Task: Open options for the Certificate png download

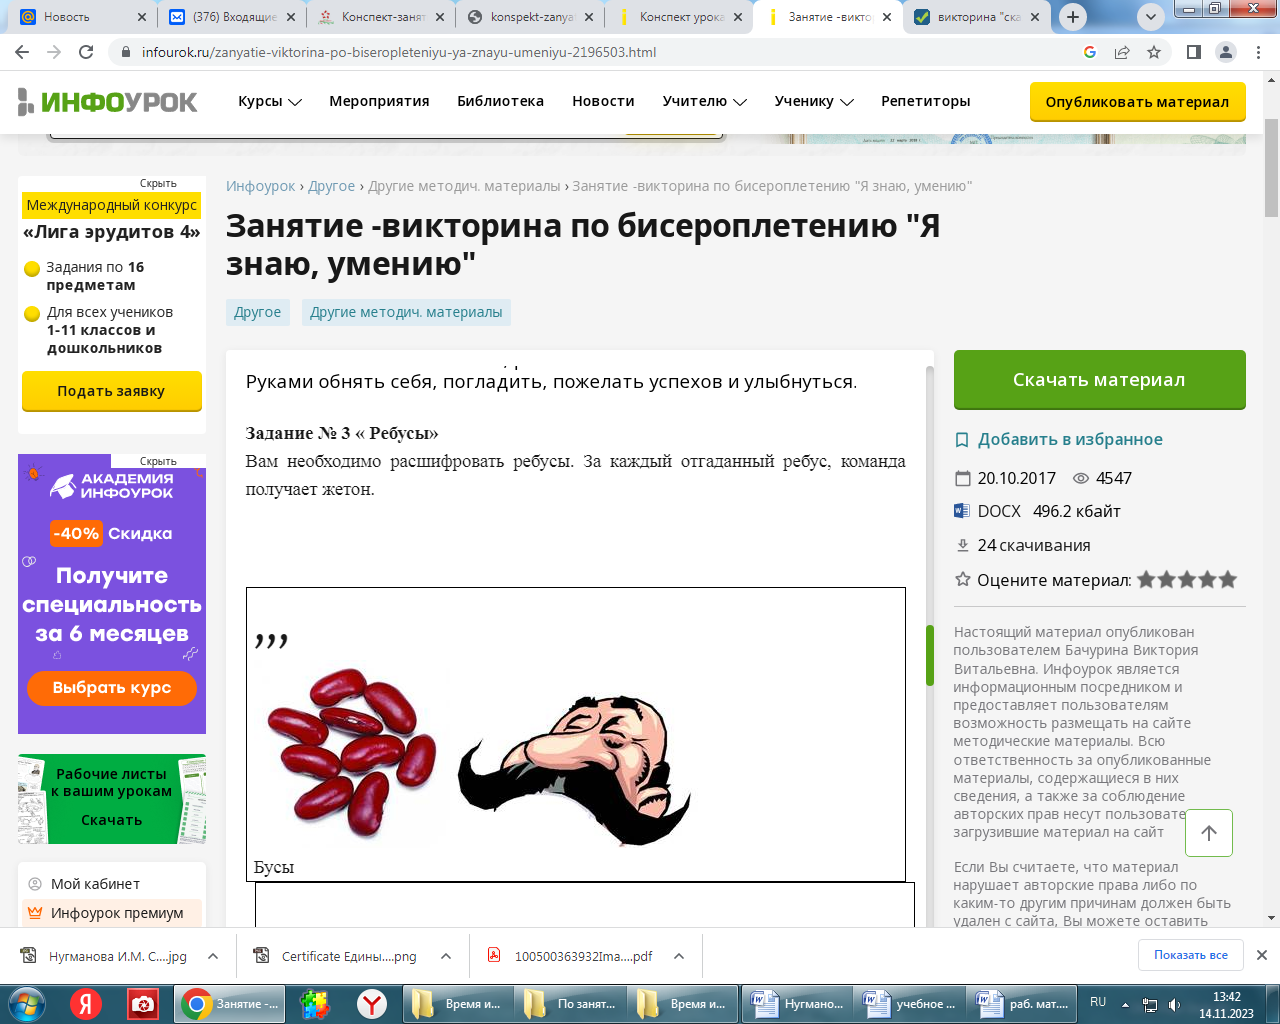Action: point(446,956)
